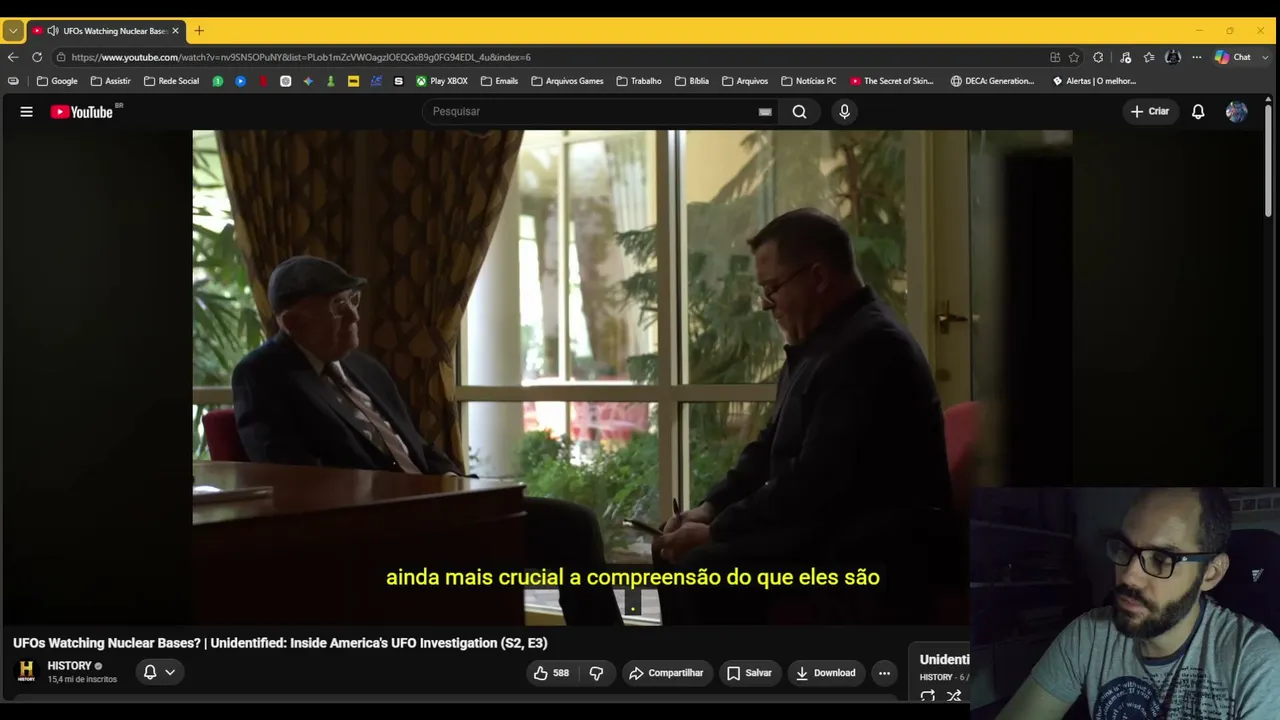Screen dimensions: 1280x720
Task: Click the page vertical scrollbar
Action: (x=1269, y=160)
